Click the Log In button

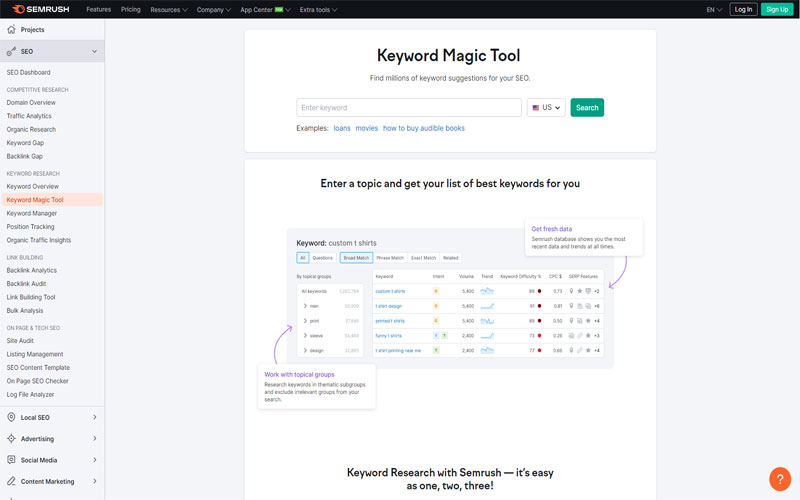743,9
